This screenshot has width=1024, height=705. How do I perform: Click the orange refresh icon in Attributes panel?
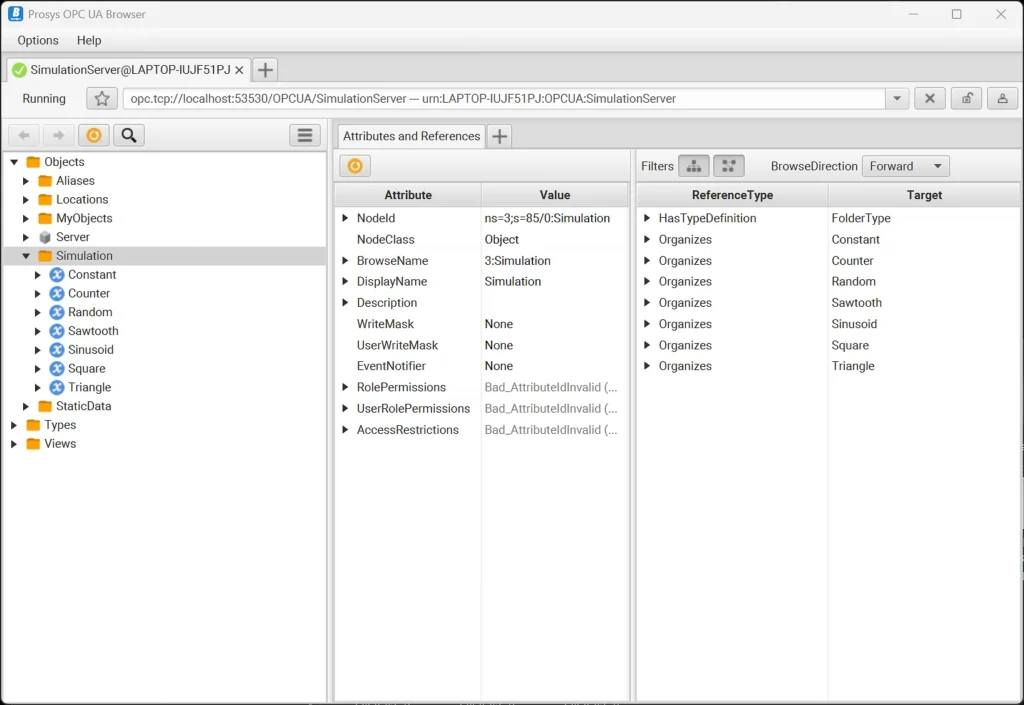tap(354, 165)
